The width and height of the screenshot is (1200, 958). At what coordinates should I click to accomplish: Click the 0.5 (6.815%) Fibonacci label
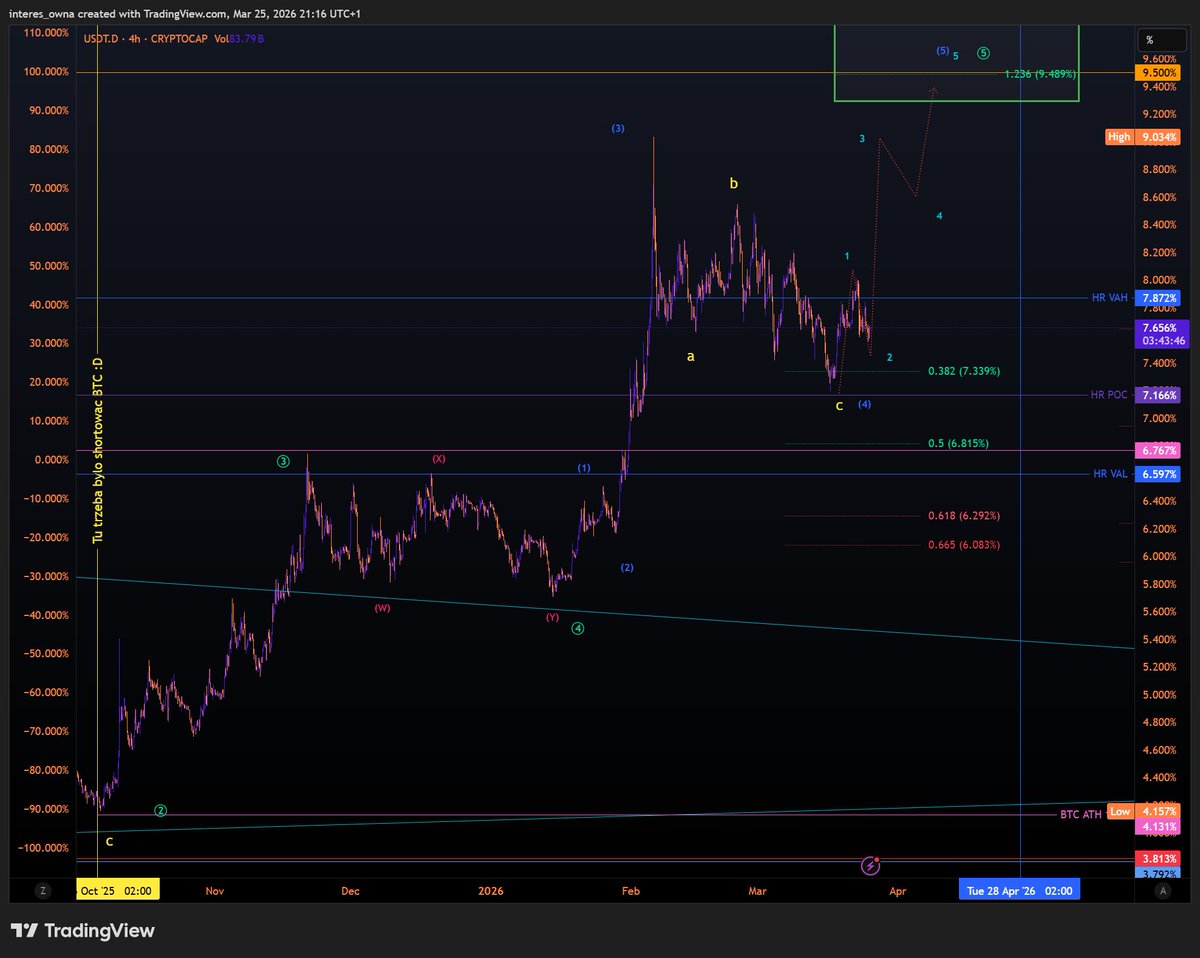[958, 443]
